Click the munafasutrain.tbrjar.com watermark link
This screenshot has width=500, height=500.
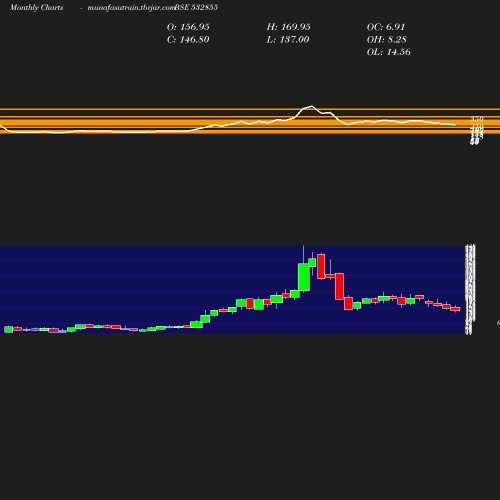[x=131, y=8]
